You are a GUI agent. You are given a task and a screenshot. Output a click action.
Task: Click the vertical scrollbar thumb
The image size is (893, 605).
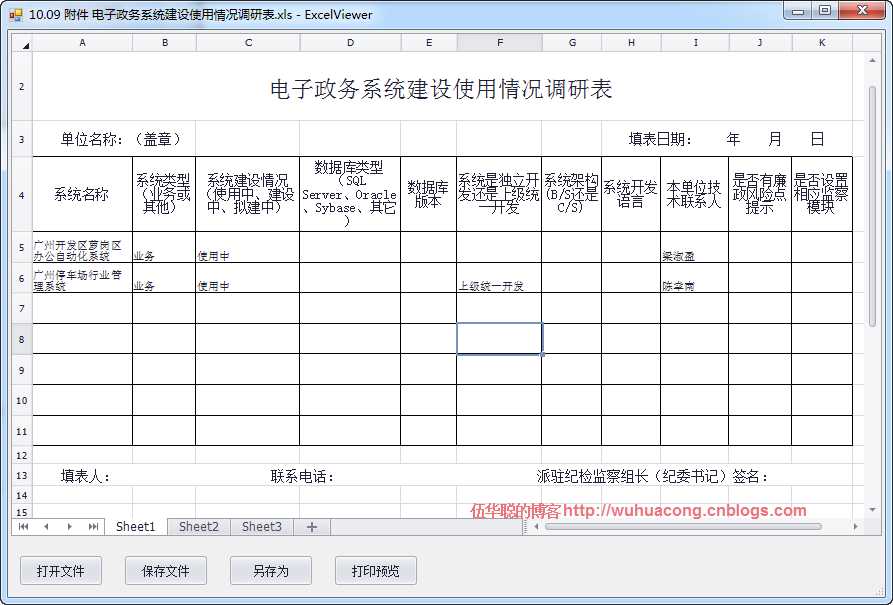(x=872, y=206)
